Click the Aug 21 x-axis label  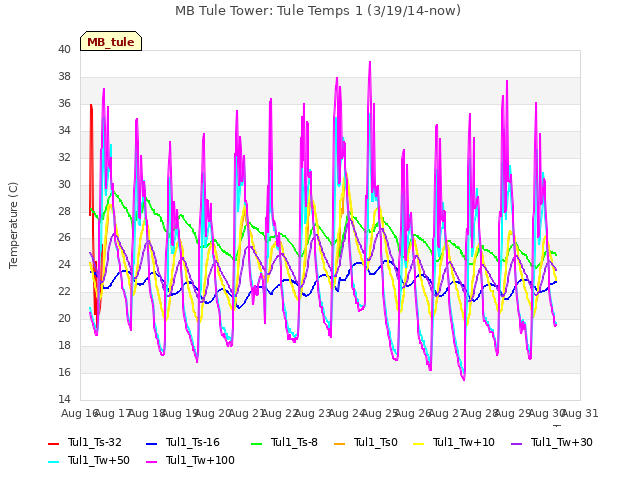(247, 413)
